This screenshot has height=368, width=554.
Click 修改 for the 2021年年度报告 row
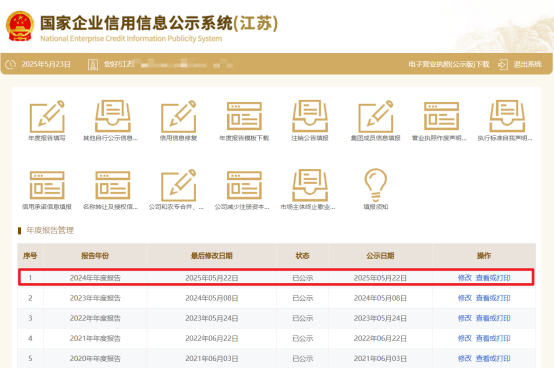(x=465, y=338)
